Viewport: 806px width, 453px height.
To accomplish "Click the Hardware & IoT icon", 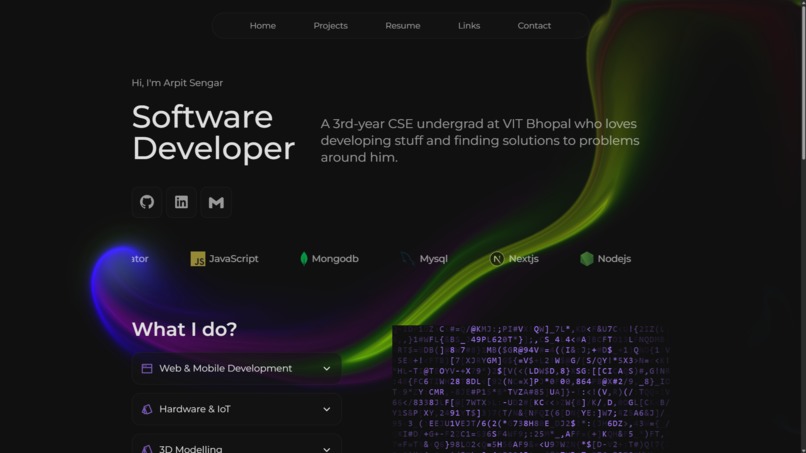I will [147, 409].
